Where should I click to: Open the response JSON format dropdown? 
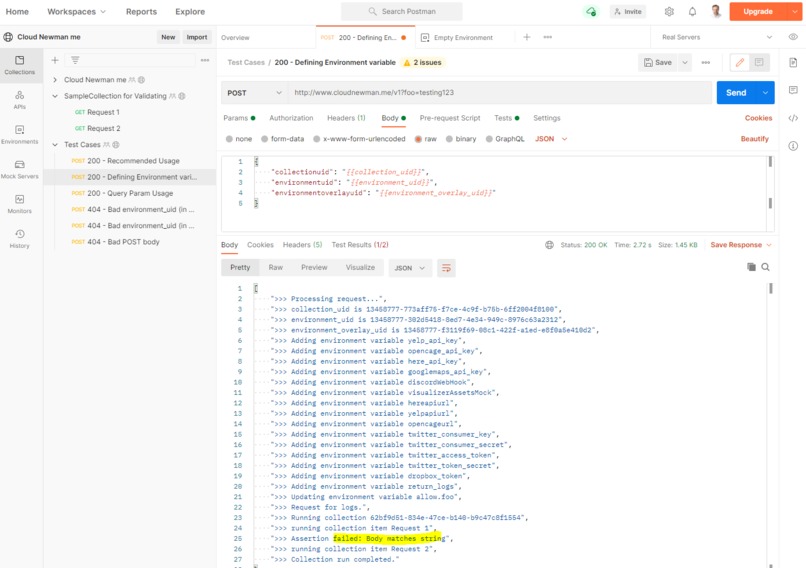pyautogui.click(x=409, y=268)
